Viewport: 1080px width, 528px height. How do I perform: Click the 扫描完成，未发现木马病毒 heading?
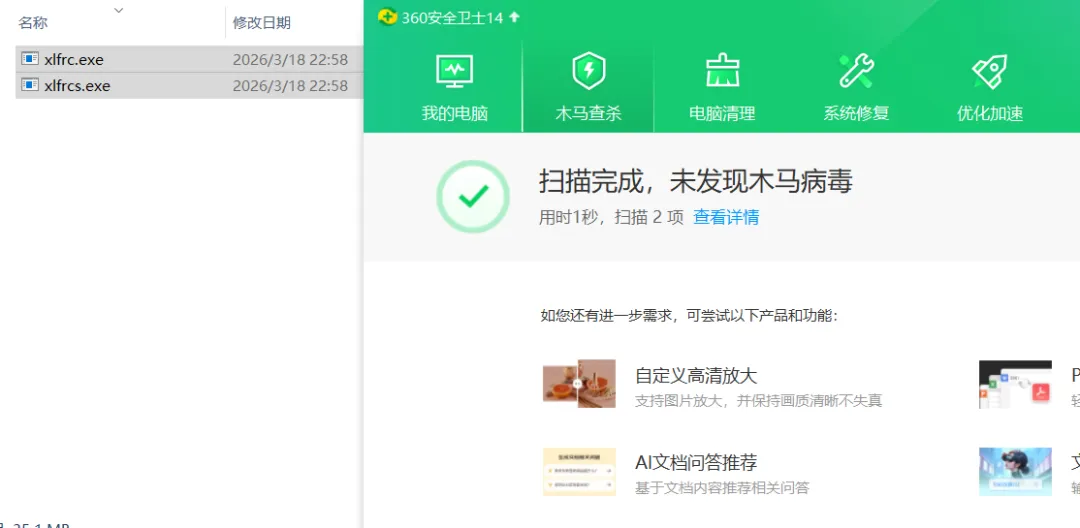[696, 182]
